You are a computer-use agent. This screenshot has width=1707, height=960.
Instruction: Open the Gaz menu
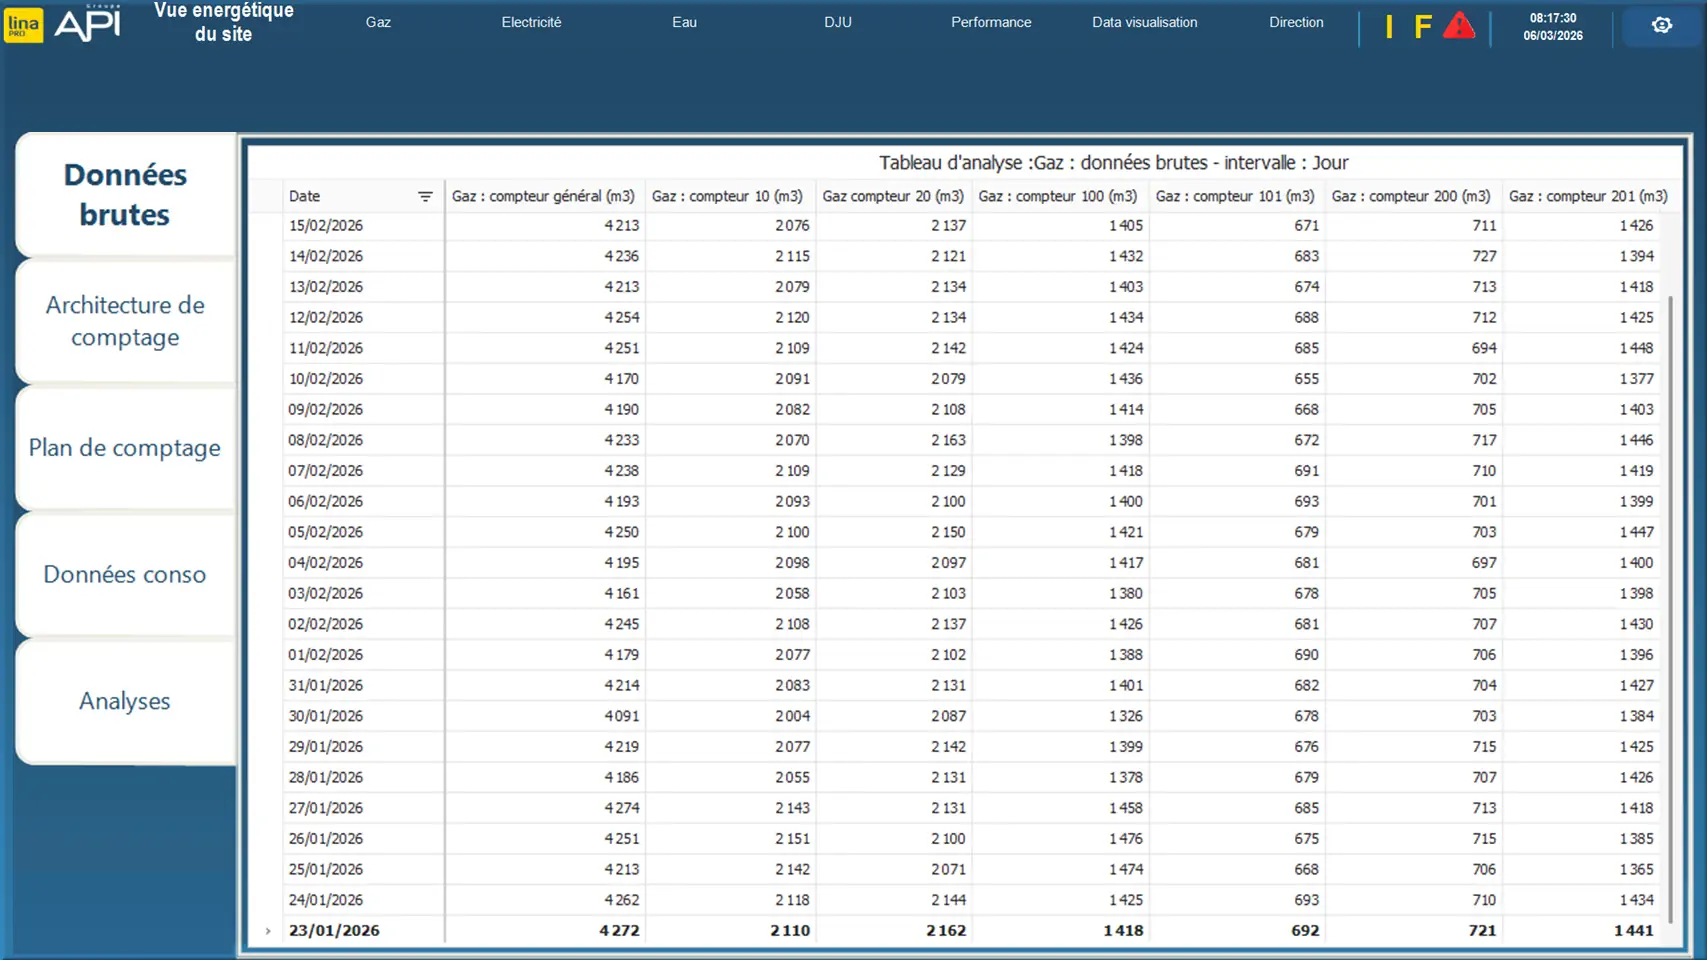(x=378, y=22)
